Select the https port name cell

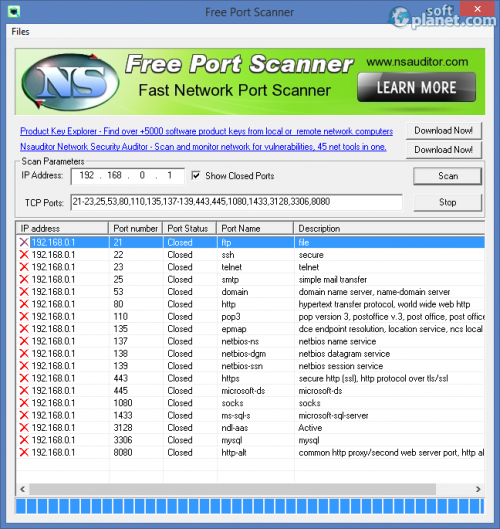click(230, 378)
